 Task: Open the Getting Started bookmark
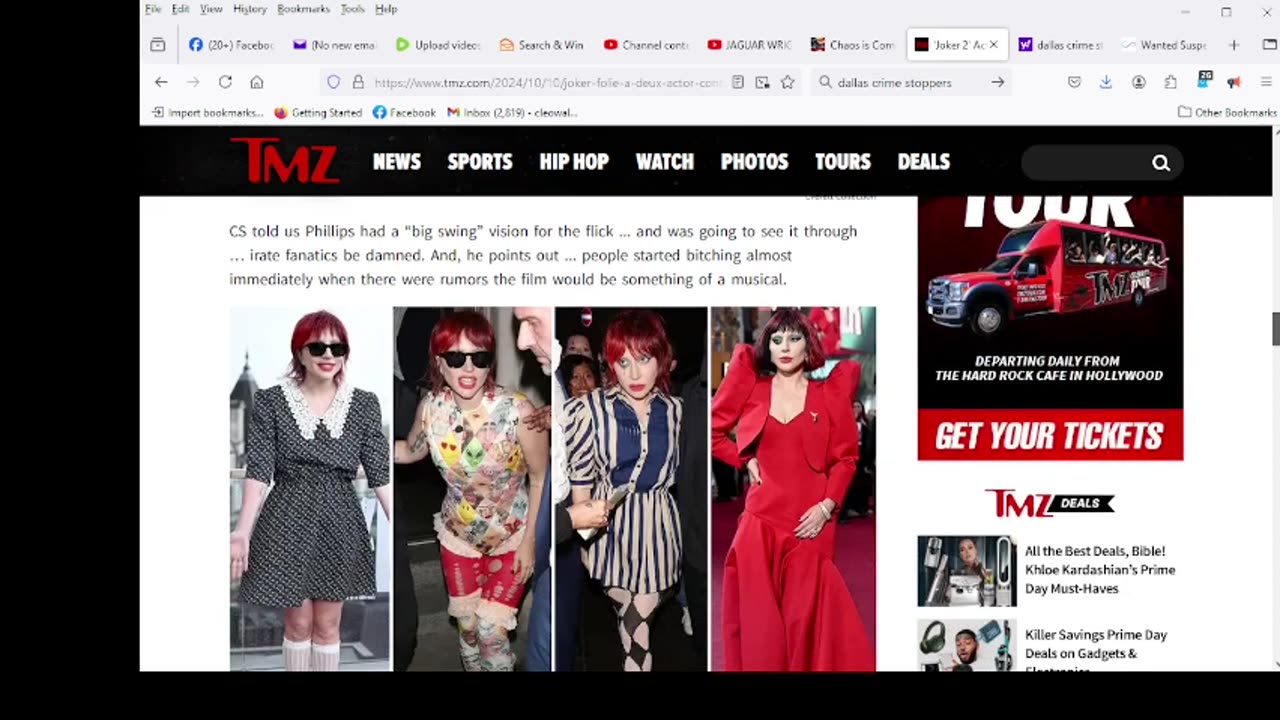click(x=318, y=112)
